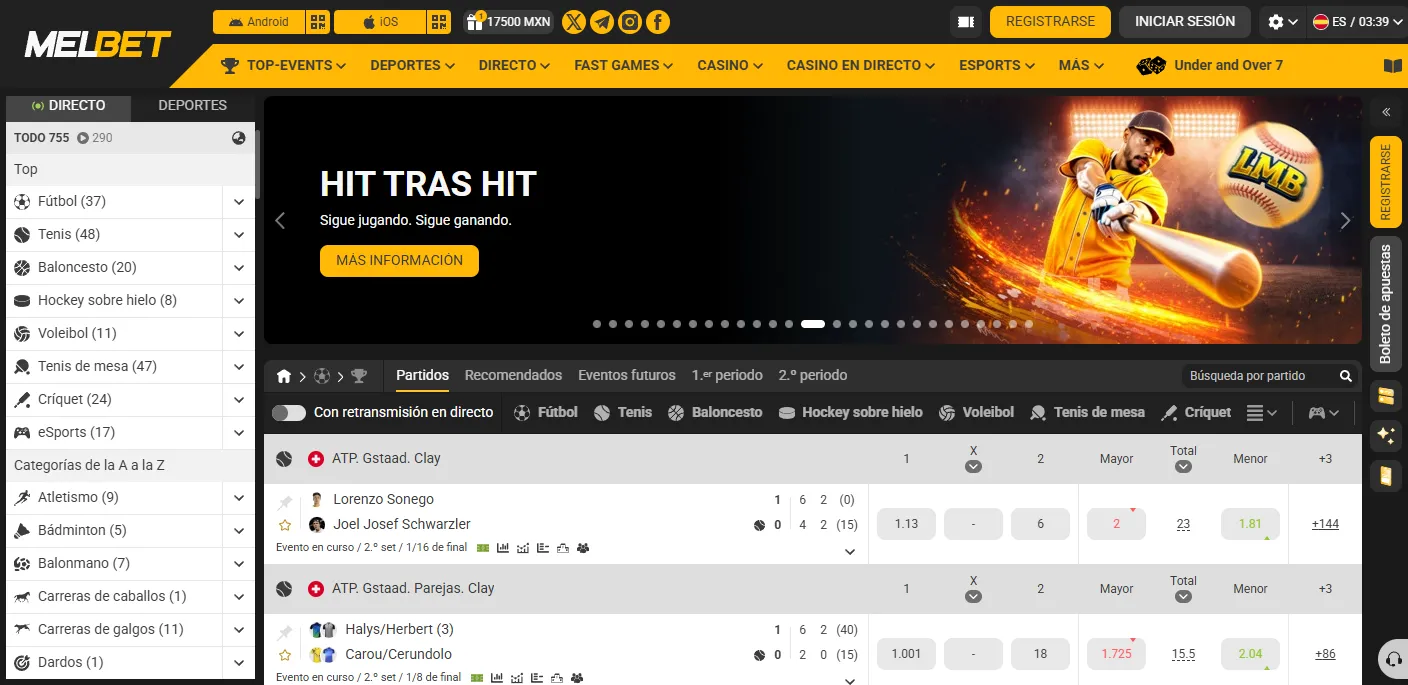Image resolution: width=1408 pixels, height=685 pixels.
Task: Open the rules book icon in menu bar
Action: click(1392, 66)
